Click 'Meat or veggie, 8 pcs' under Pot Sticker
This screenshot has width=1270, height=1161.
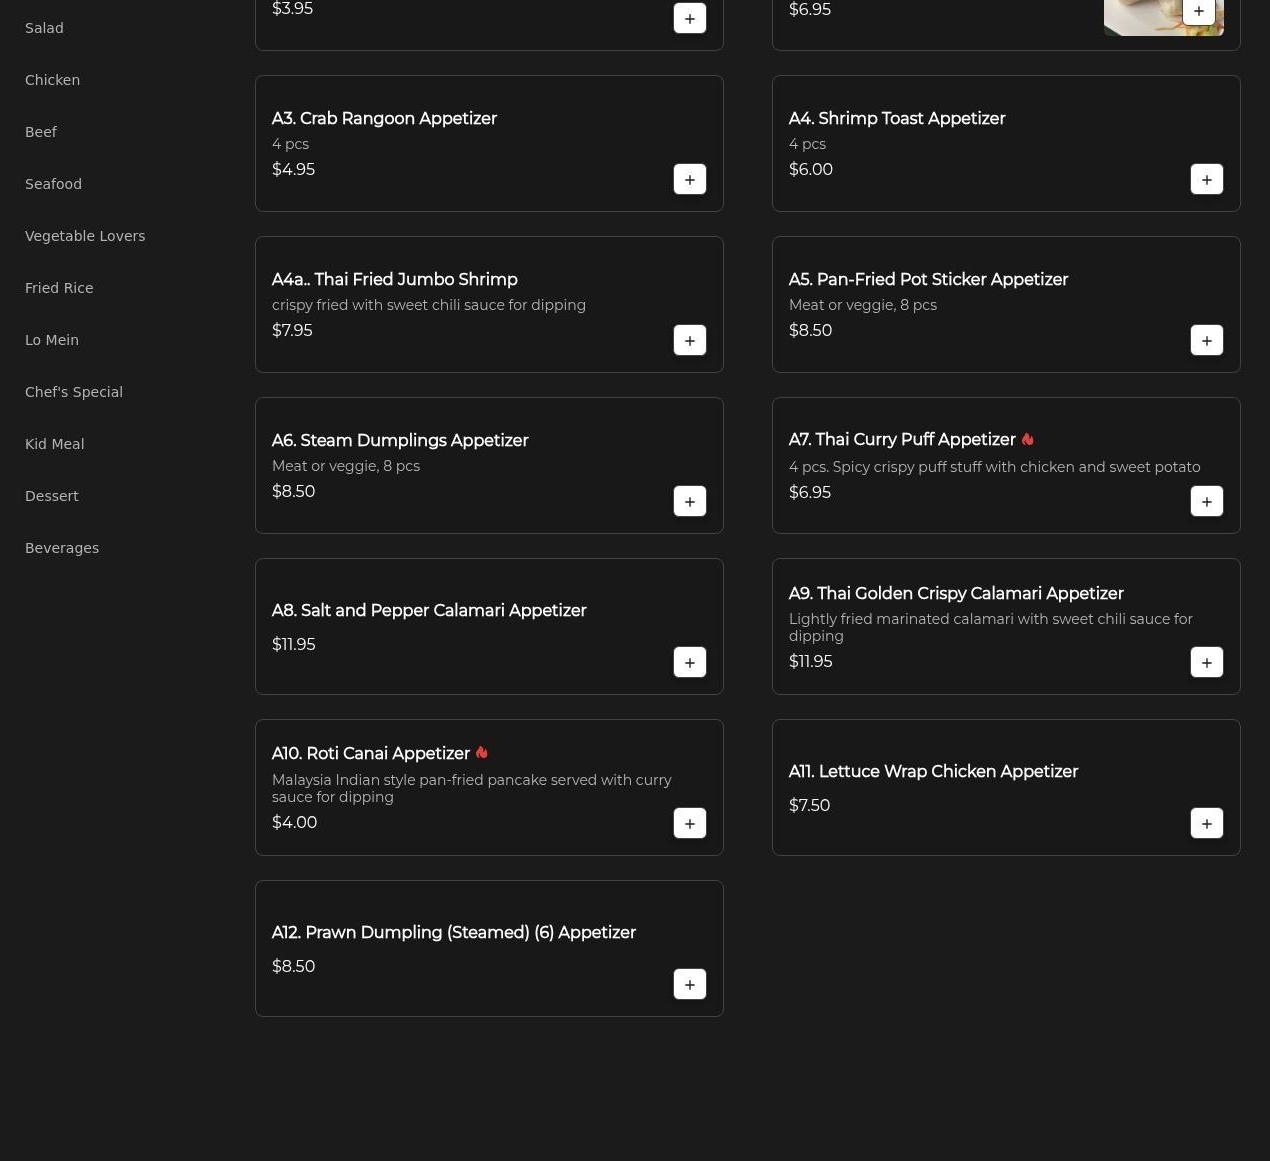tap(863, 305)
